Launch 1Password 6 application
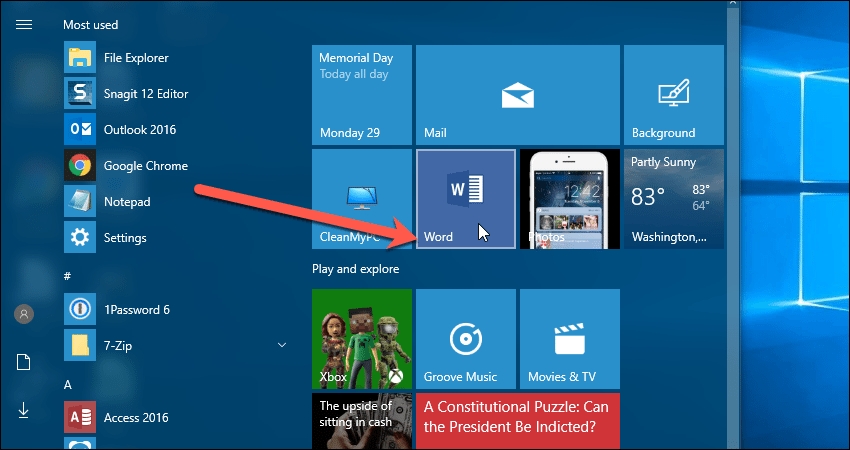 tap(136, 310)
